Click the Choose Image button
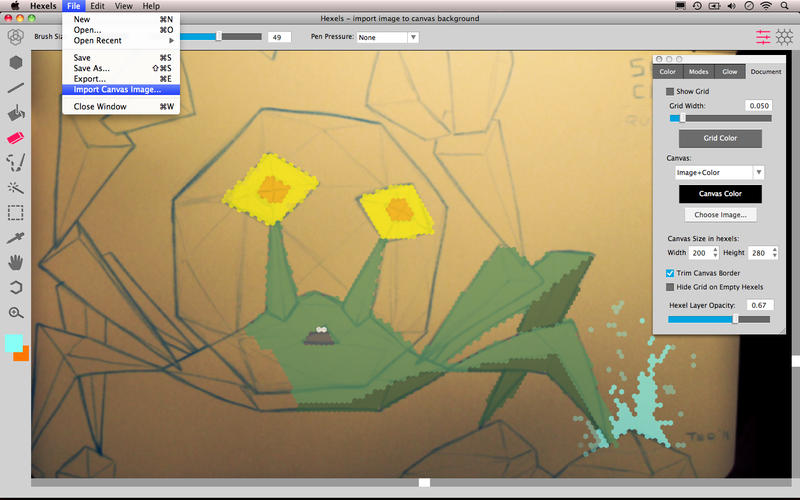 [720, 214]
